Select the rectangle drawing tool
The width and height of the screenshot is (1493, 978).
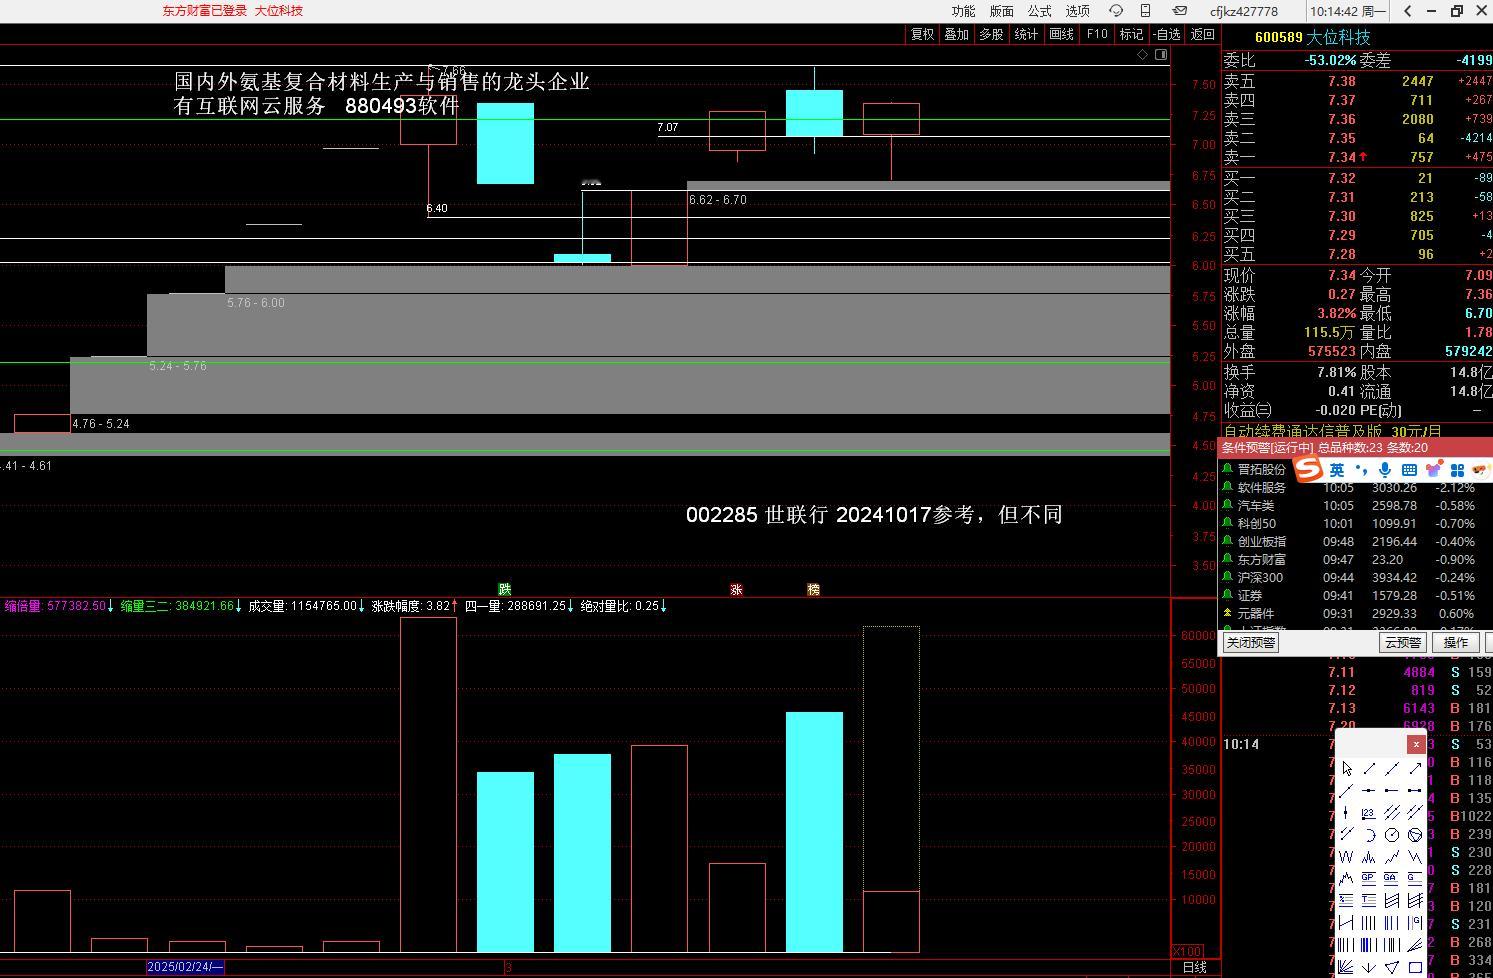[x=1415, y=968]
